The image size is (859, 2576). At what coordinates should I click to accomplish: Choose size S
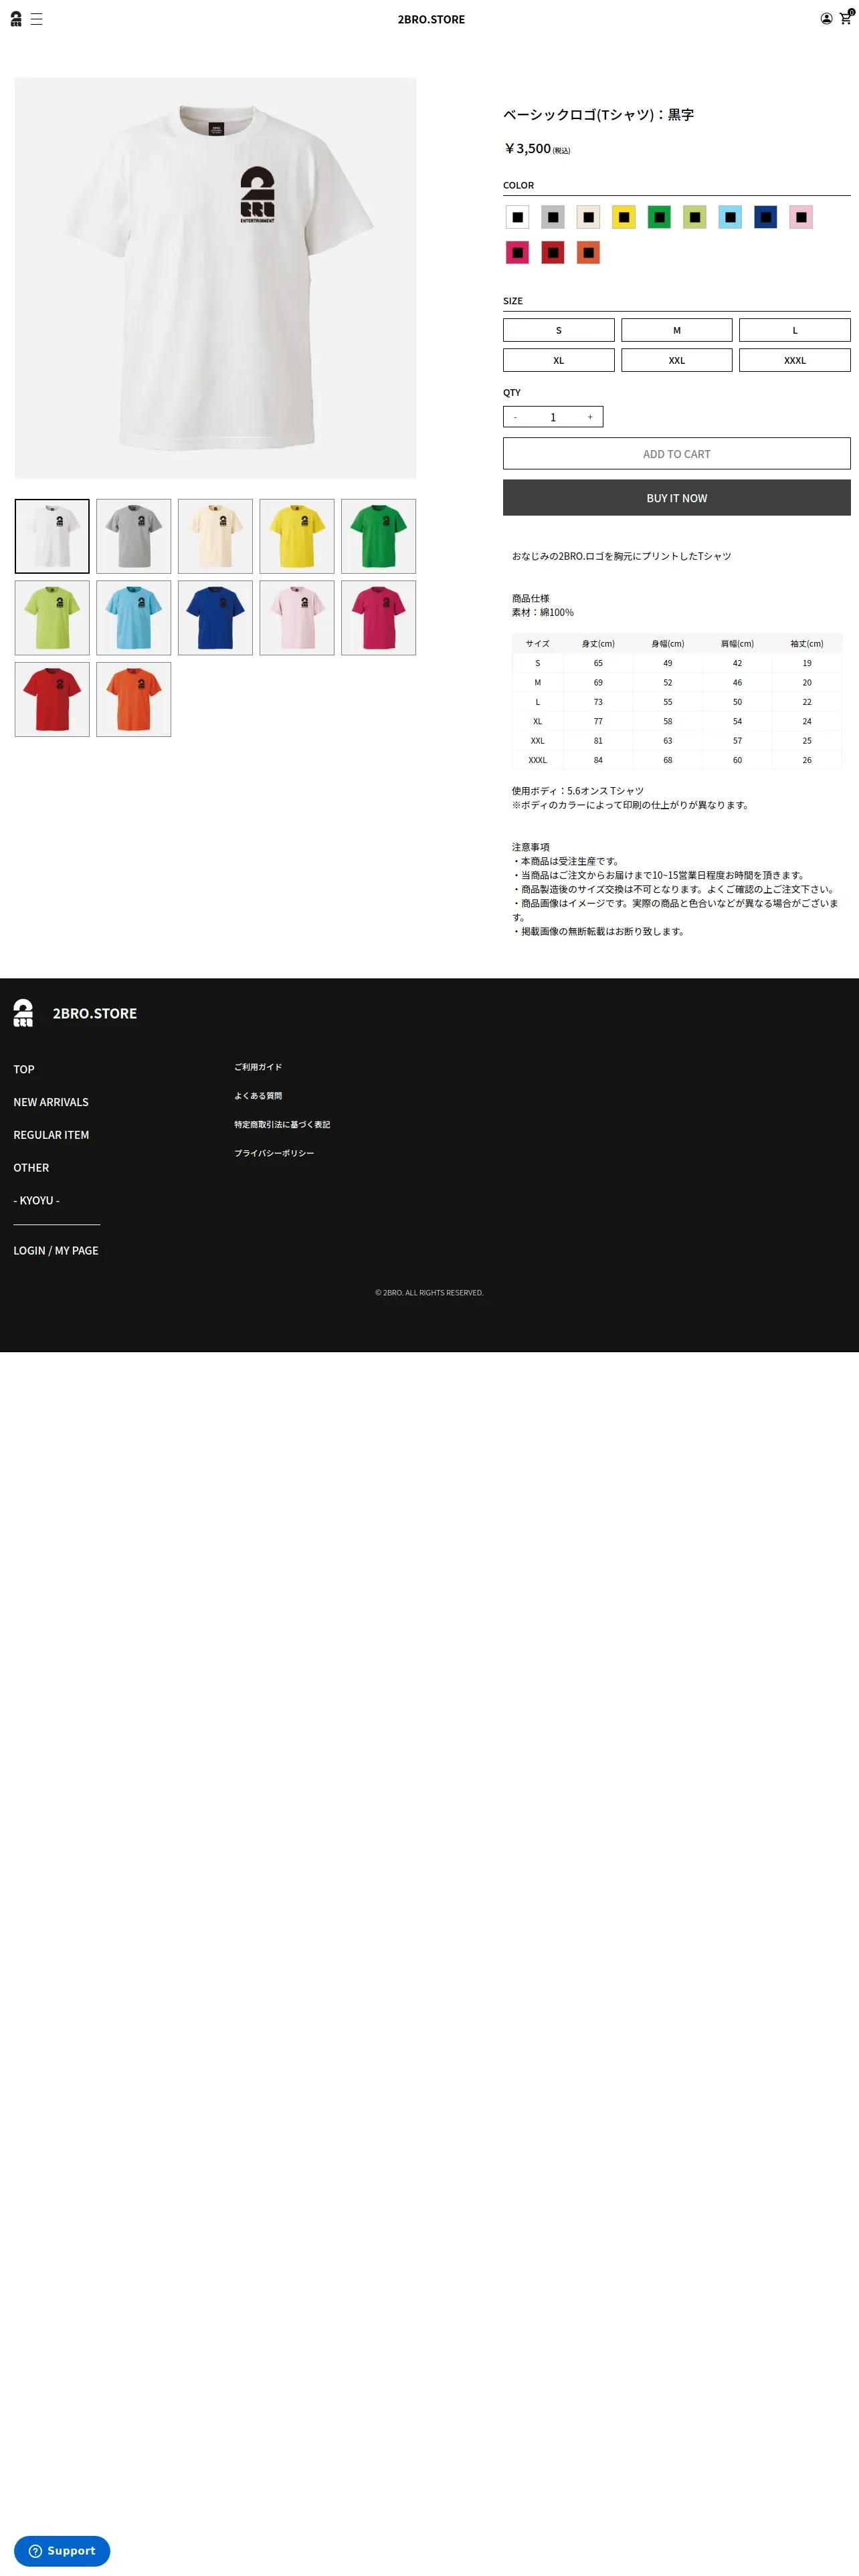(x=559, y=330)
